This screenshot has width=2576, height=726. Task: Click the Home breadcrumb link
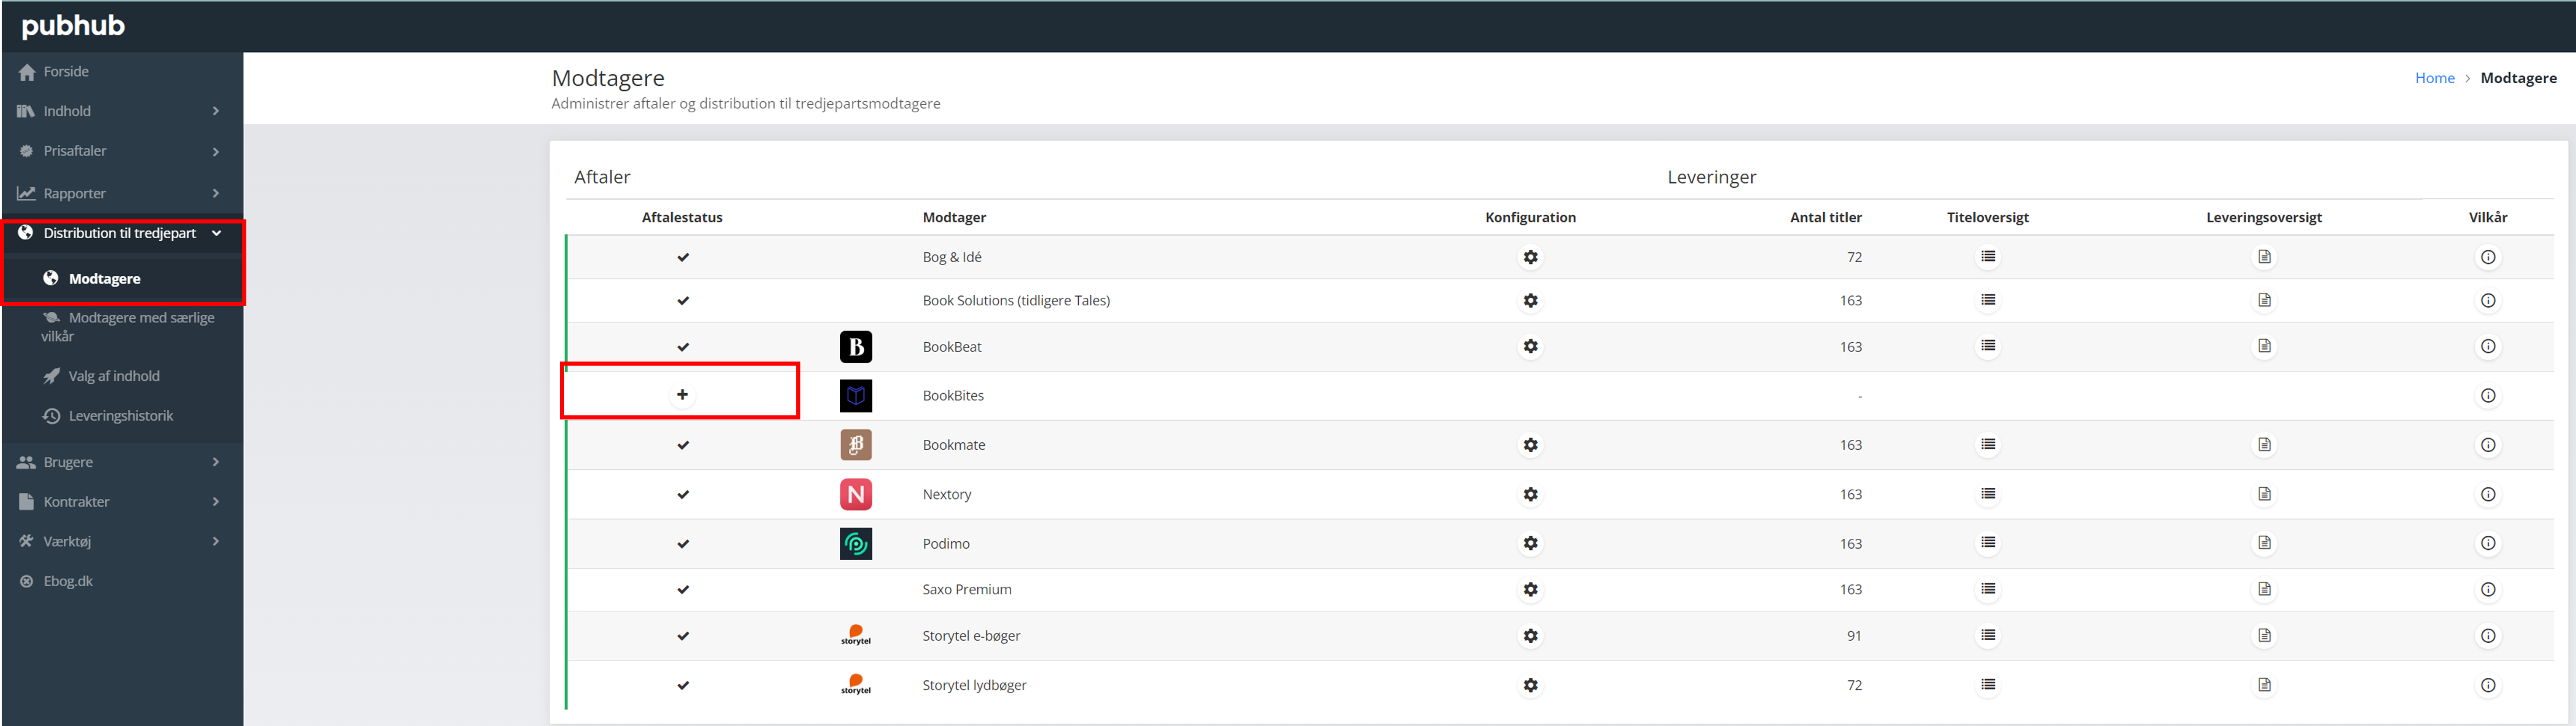click(2434, 78)
